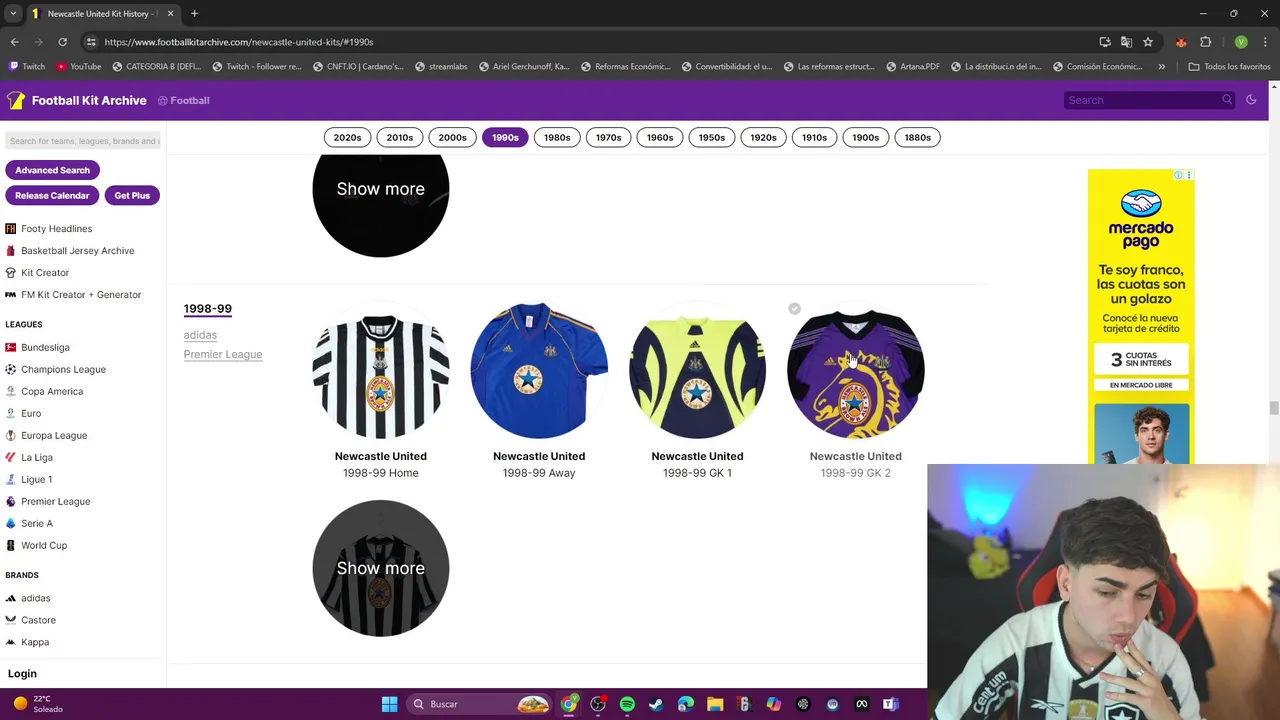The width and height of the screenshot is (1280, 720).
Task: Jump to the 1980s decade
Action: (x=557, y=138)
